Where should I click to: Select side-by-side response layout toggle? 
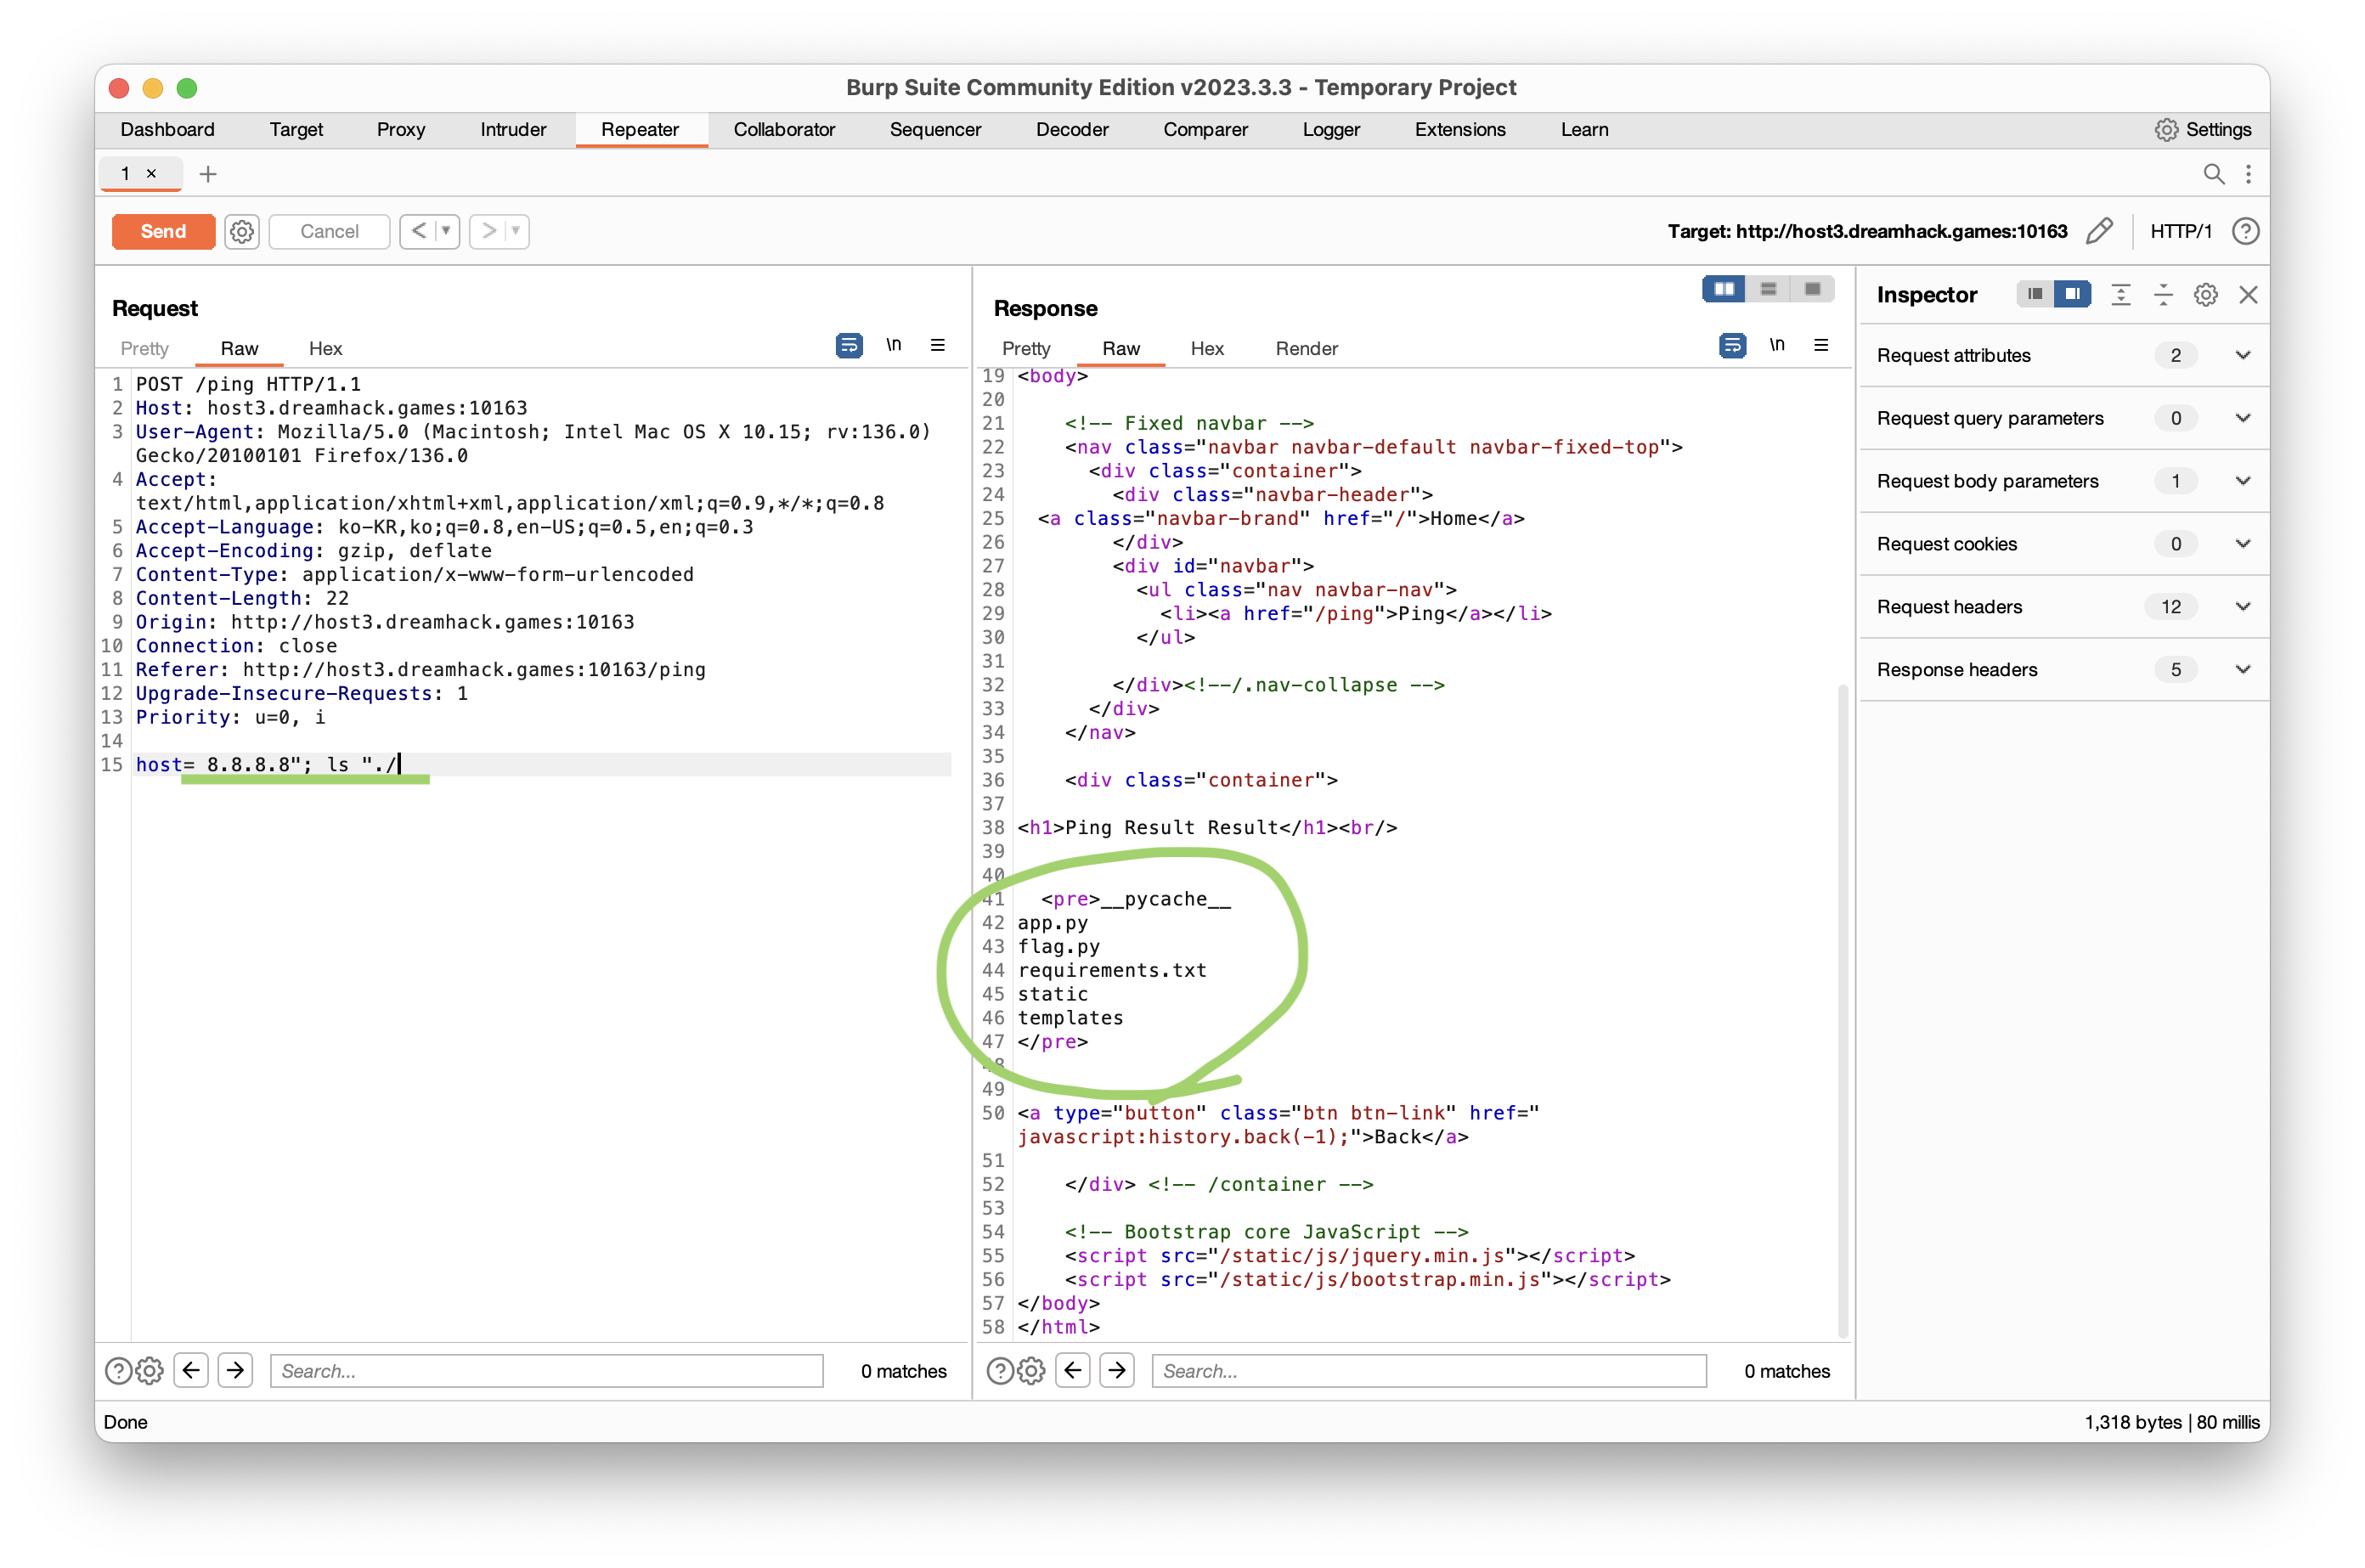coord(1723,289)
